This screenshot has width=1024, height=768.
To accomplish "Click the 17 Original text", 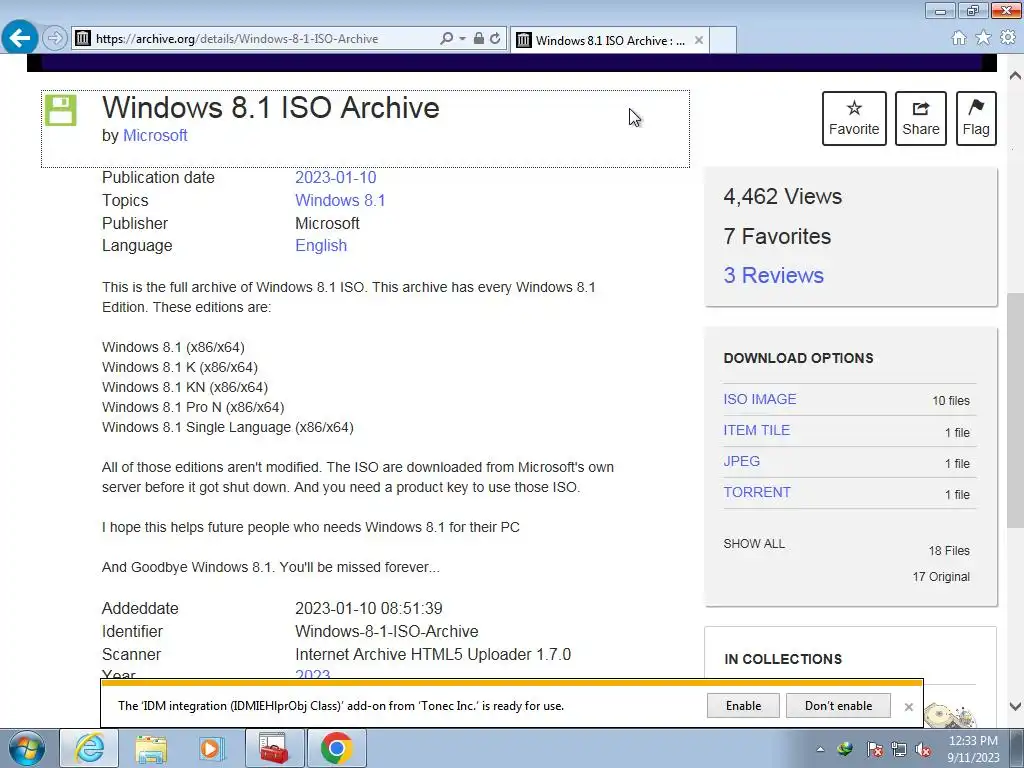I will (941, 577).
